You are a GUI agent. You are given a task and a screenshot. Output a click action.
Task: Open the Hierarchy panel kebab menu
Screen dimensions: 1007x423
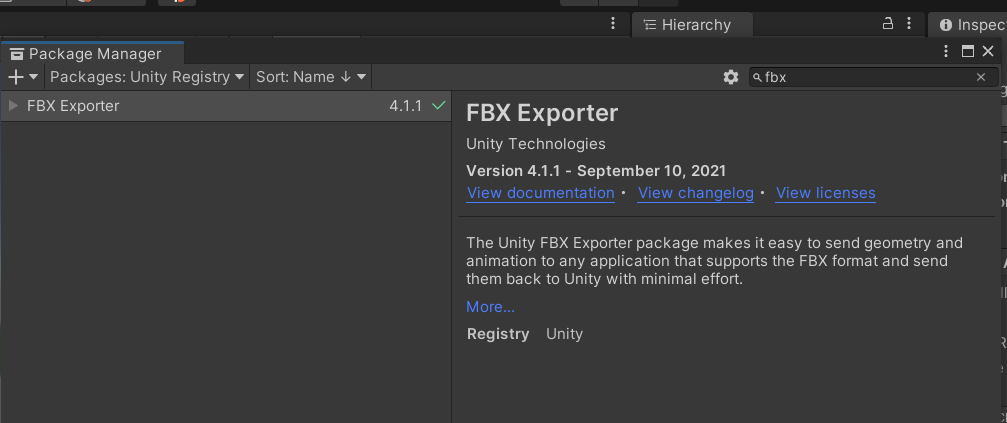coord(908,24)
